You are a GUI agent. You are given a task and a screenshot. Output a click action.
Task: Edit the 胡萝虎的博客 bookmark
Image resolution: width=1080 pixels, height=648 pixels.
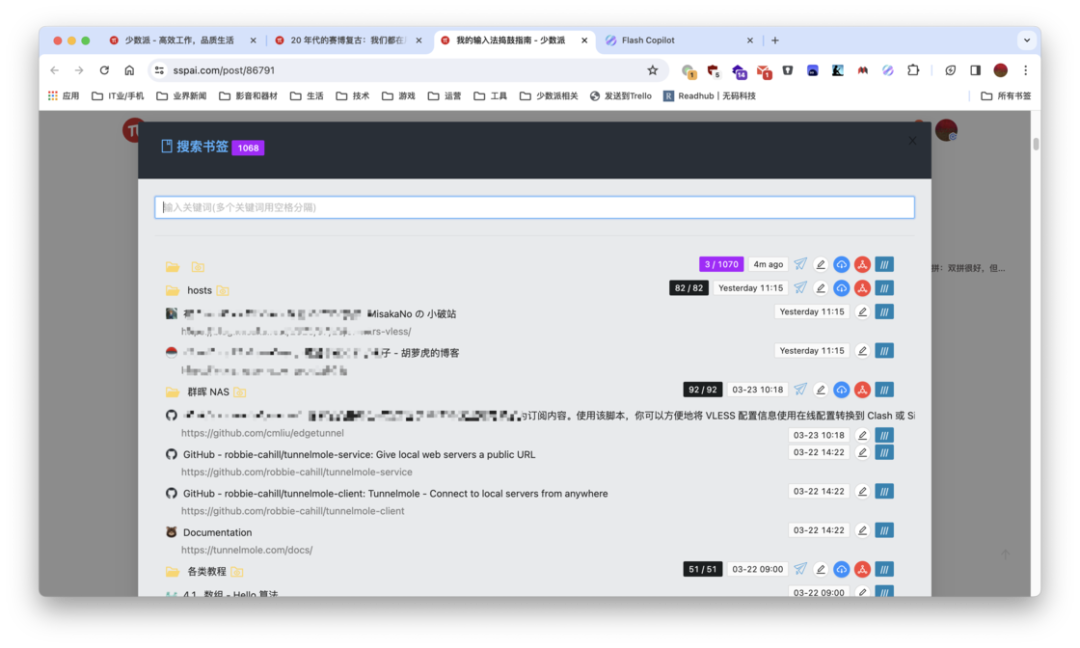click(862, 351)
